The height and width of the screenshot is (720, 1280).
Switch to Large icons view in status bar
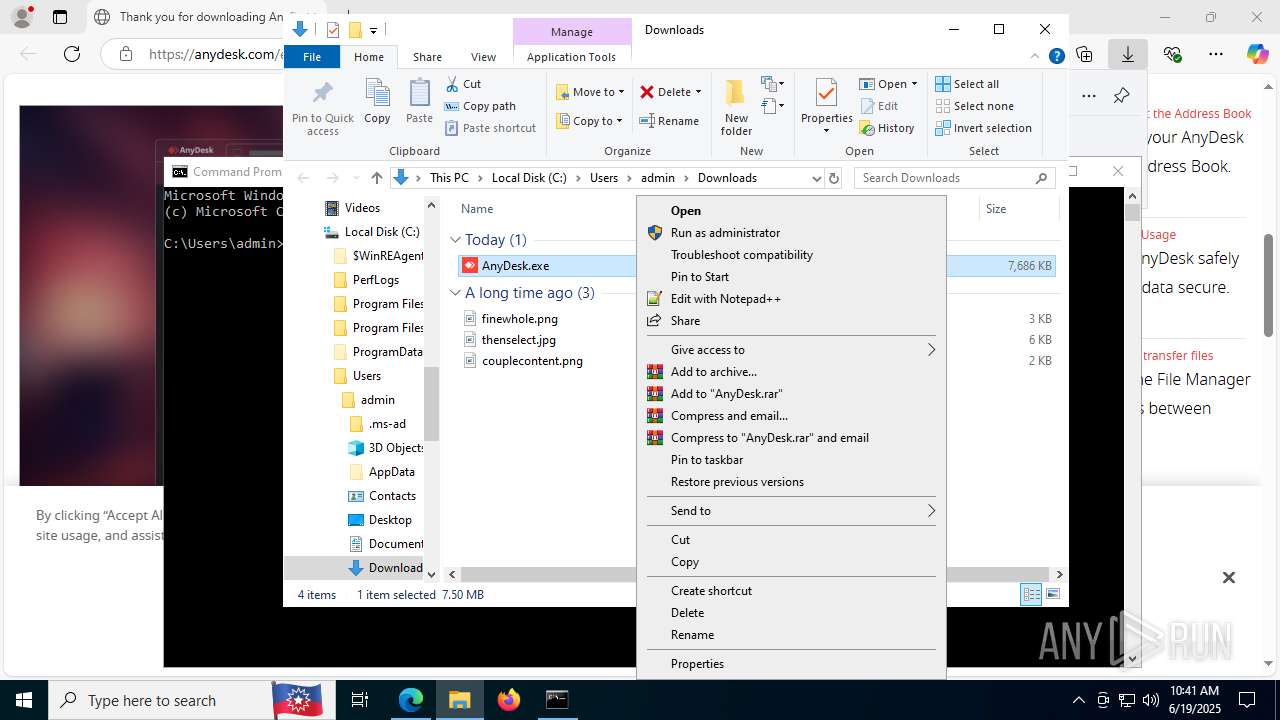click(x=1052, y=595)
